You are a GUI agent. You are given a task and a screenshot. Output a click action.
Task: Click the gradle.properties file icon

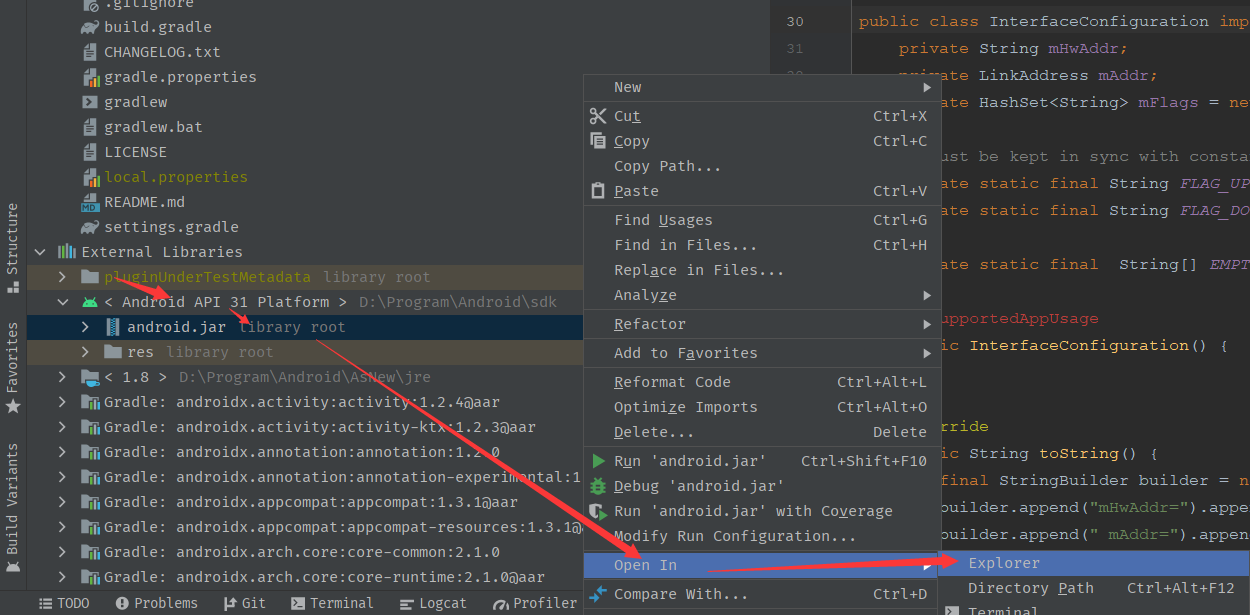(89, 77)
